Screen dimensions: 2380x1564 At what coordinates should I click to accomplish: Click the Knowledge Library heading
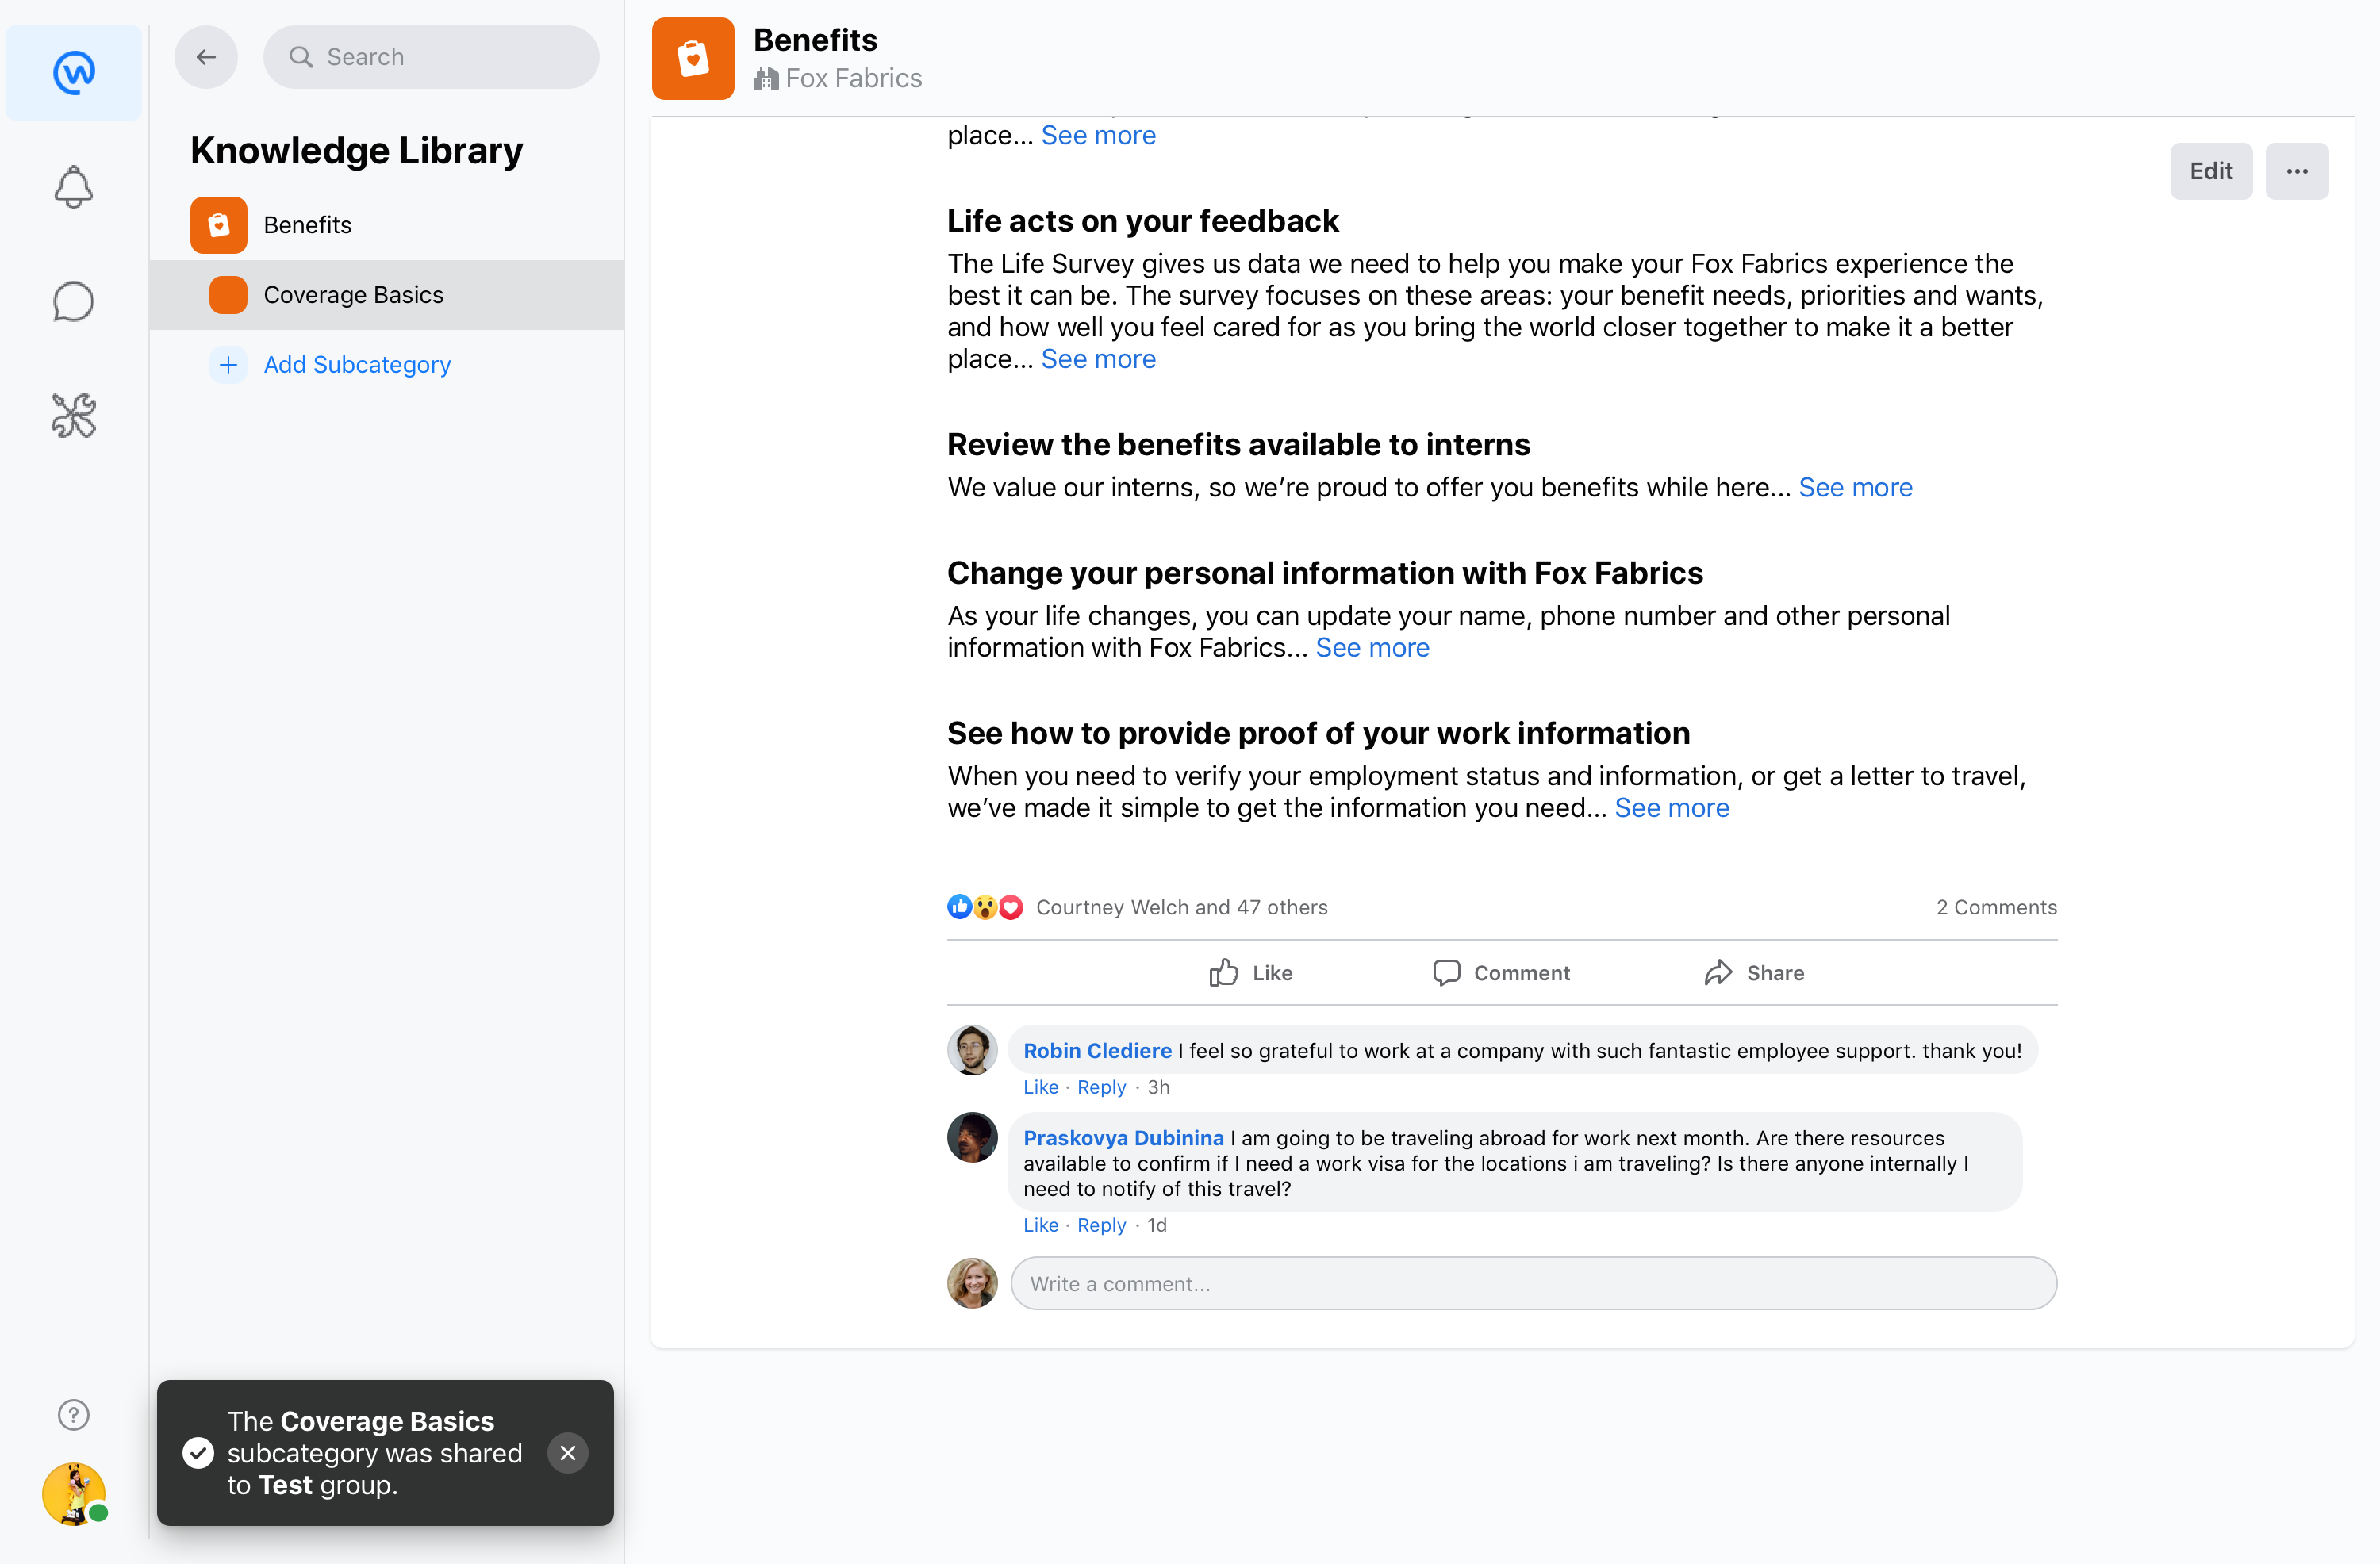356,150
